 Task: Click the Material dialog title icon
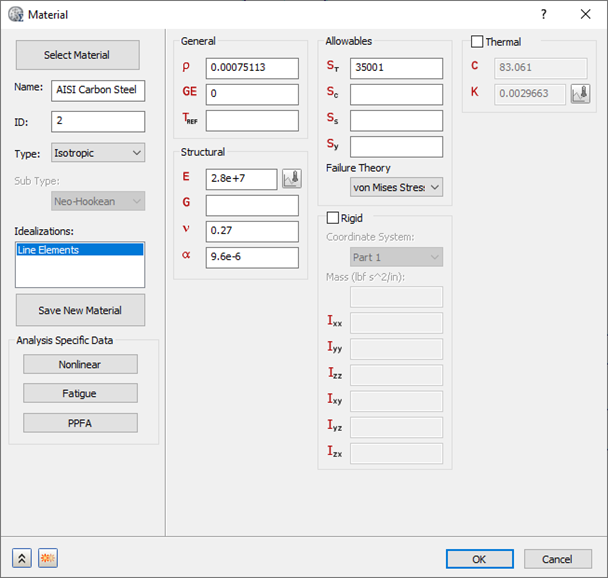pos(15,14)
